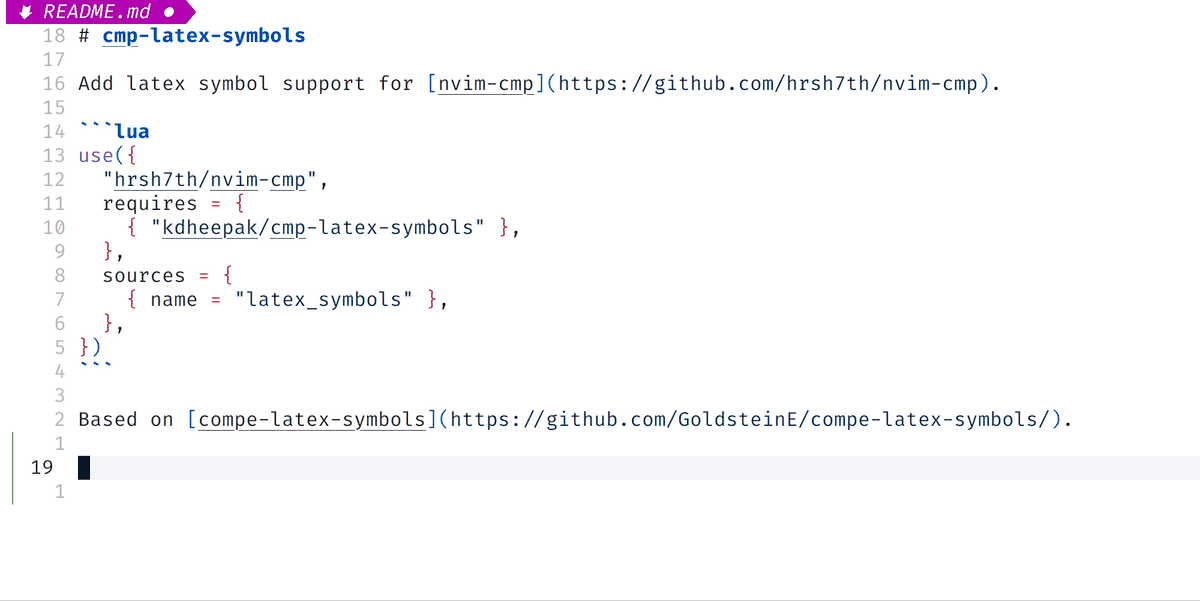Image resolution: width=1200 pixels, height=601 pixels.
Task: Click the sources table keyword
Action: click(143, 275)
